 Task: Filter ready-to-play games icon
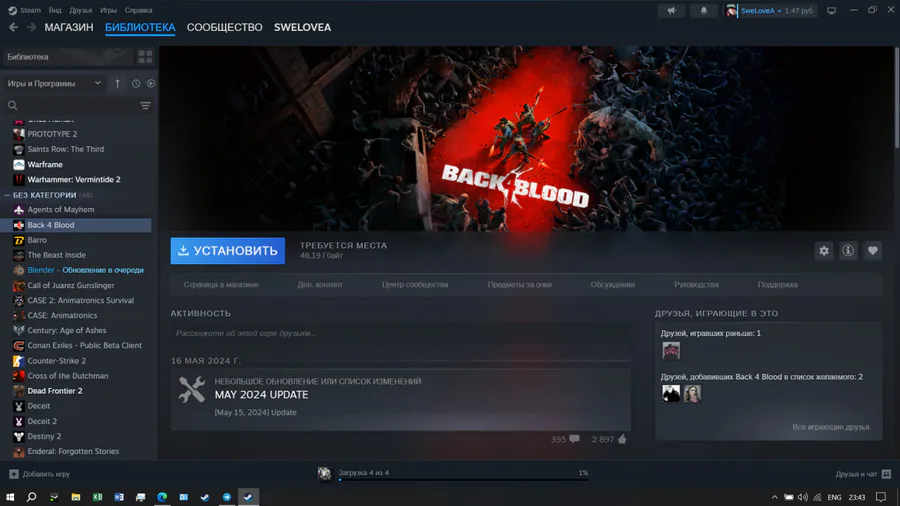point(151,83)
